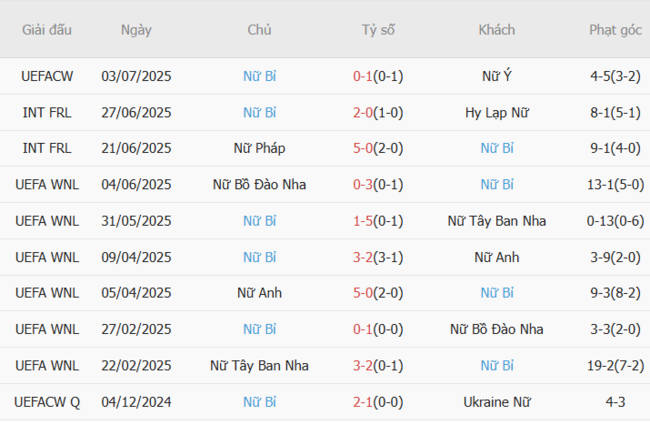Select Nữ Bồ Đào Nha away team on 27/02/2025
Screen dimensions: 650x425
tap(497, 329)
